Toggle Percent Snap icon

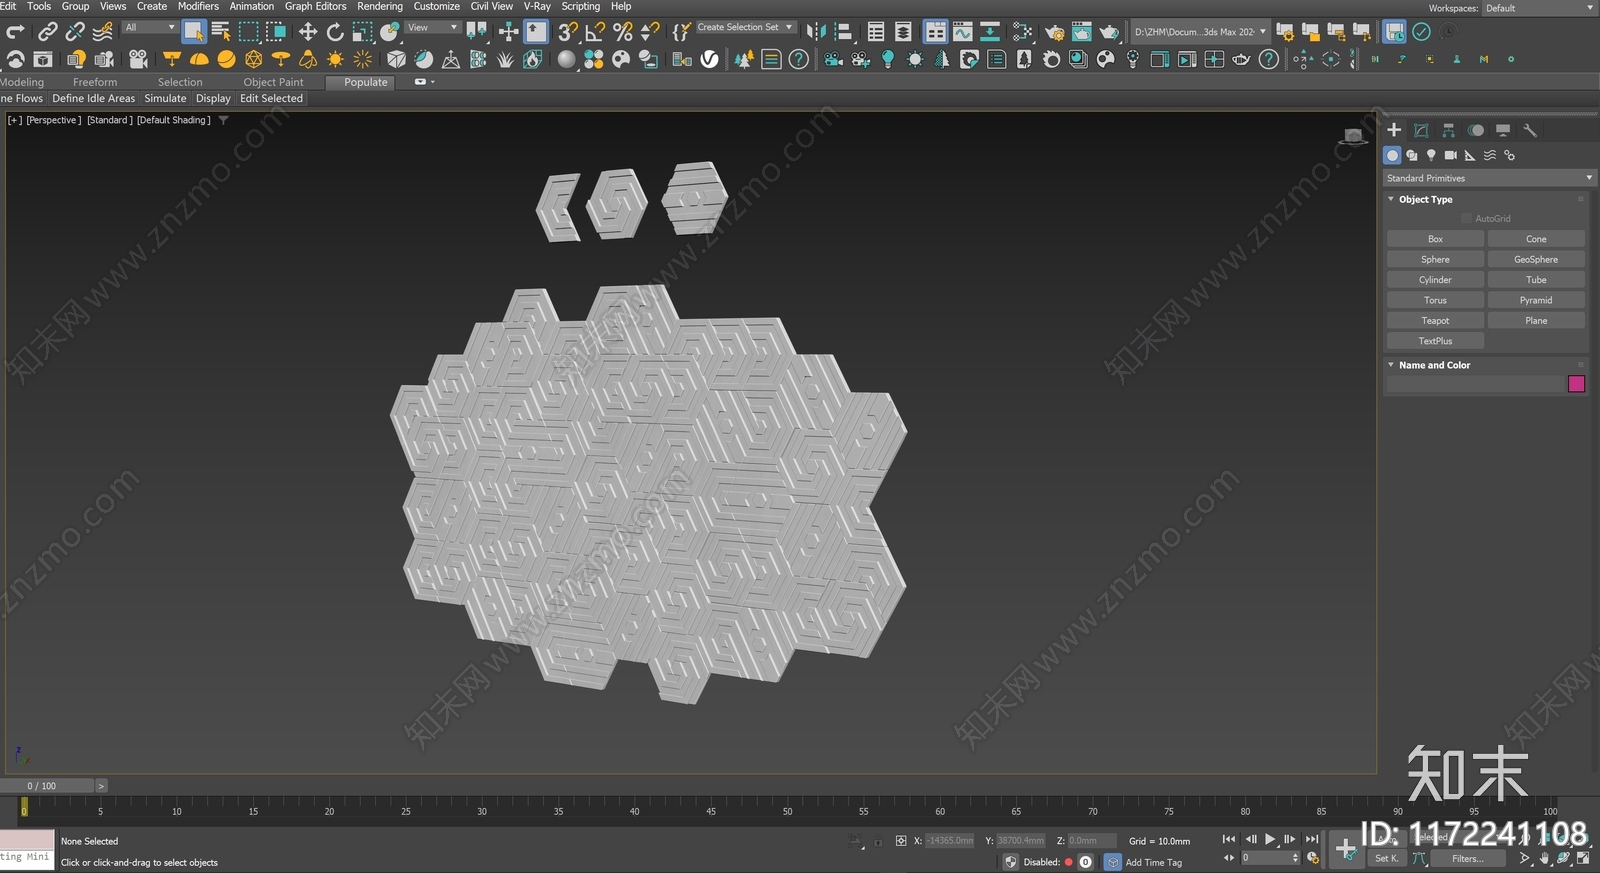click(x=622, y=32)
